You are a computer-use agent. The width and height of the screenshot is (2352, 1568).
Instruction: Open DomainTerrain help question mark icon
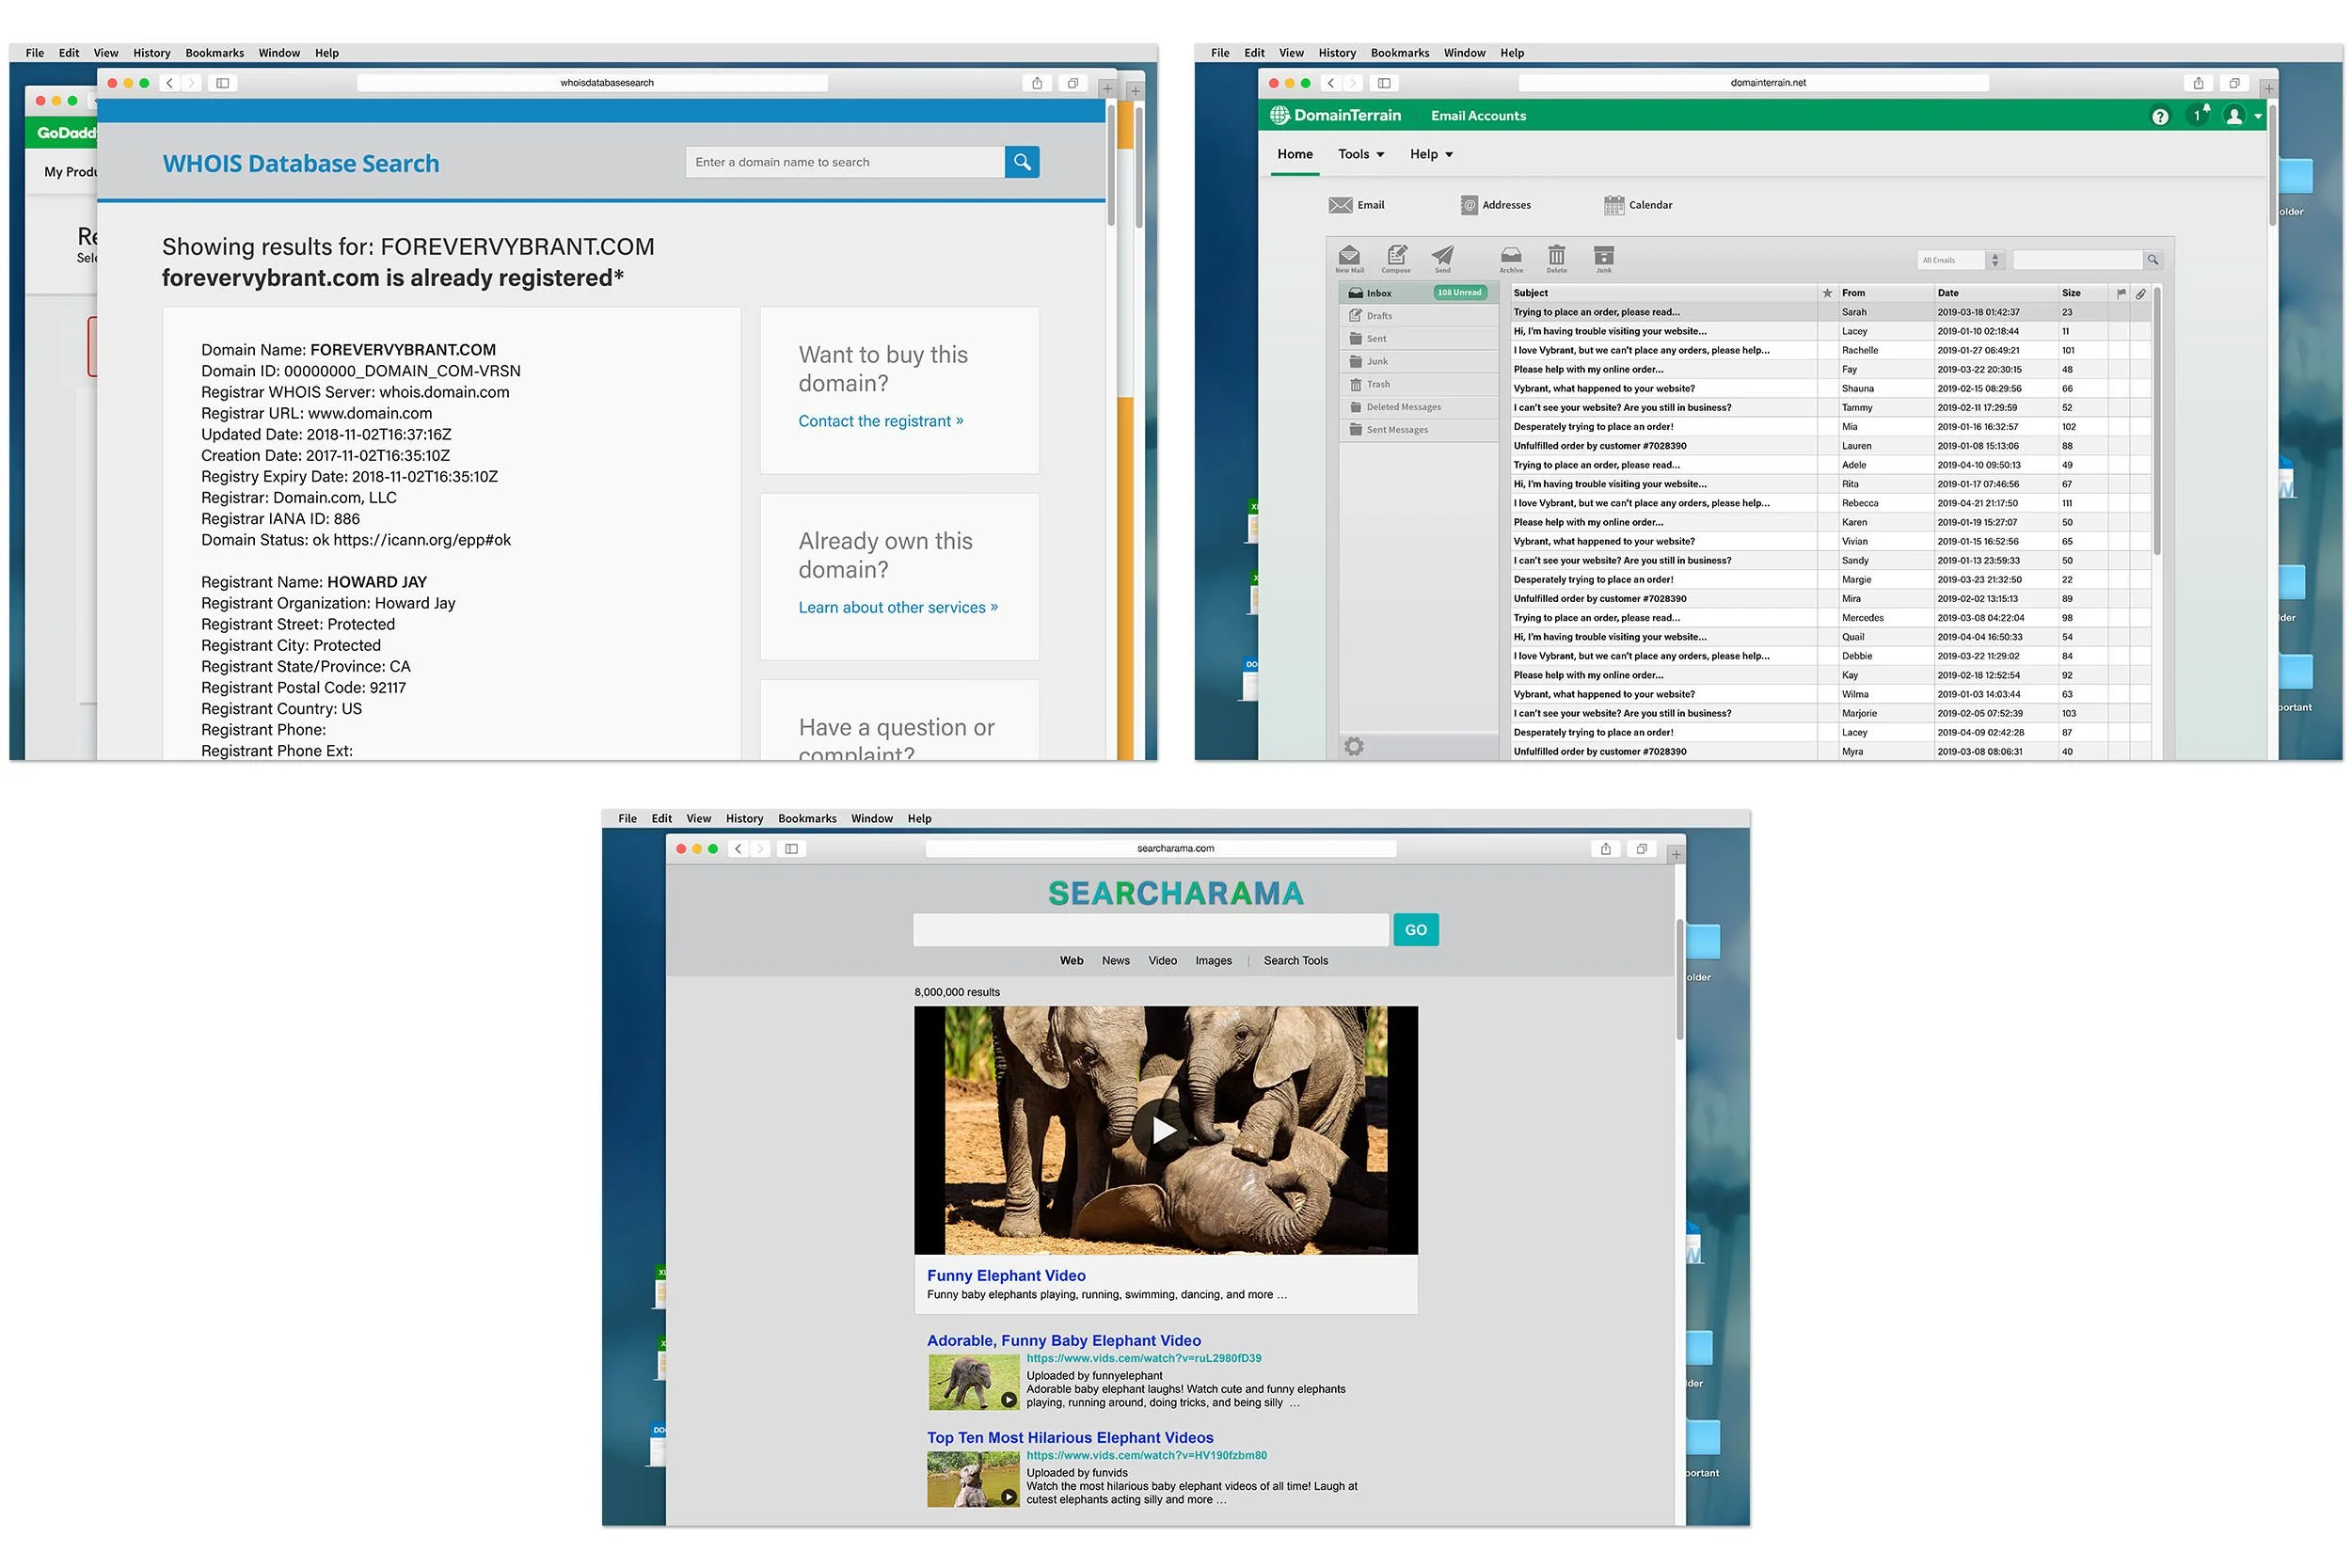tap(2159, 116)
